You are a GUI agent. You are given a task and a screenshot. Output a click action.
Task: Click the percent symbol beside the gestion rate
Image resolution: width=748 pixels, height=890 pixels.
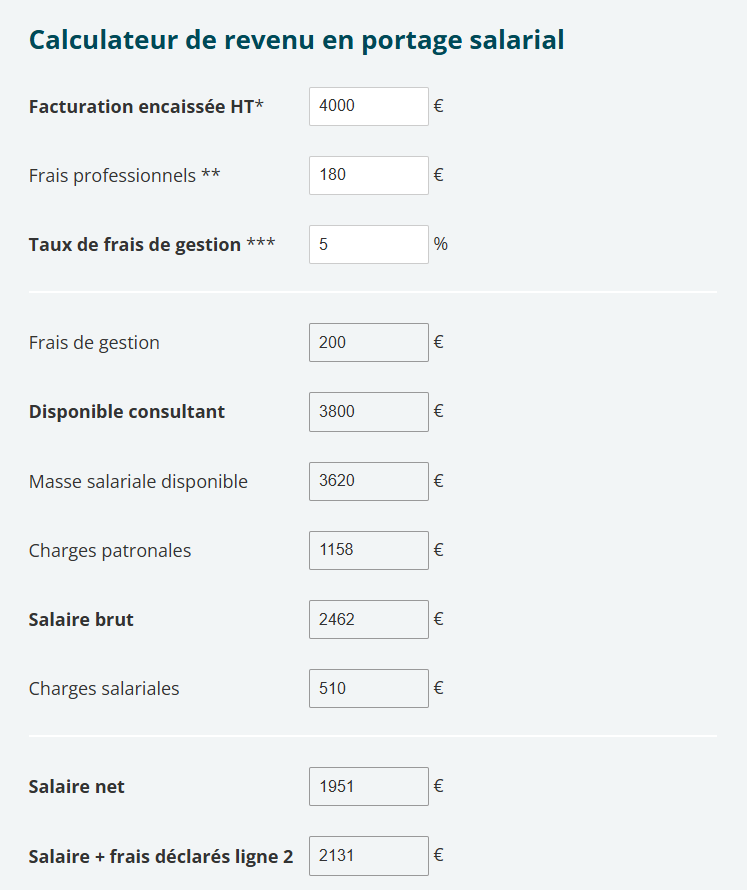coord(441,244)
